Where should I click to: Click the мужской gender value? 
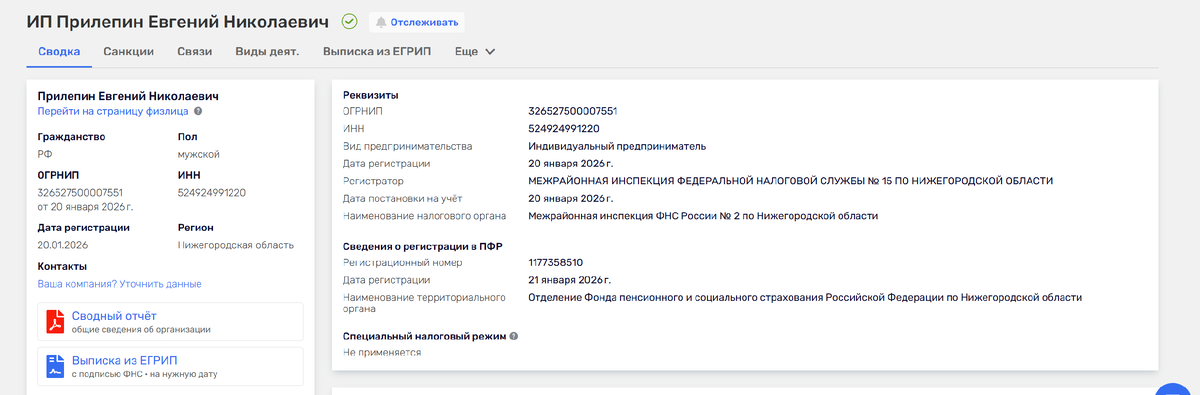[x=198, y=154]
